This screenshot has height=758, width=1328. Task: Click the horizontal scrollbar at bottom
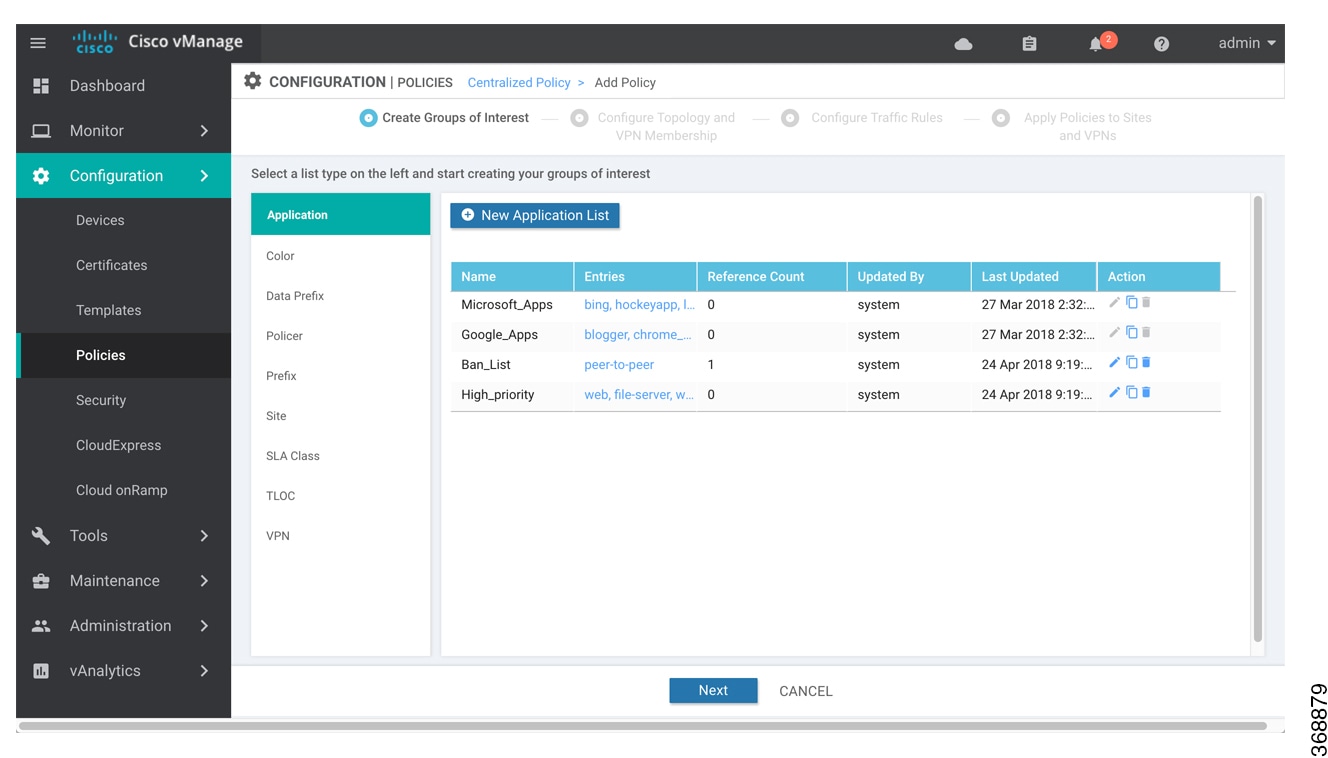[643, 727]
